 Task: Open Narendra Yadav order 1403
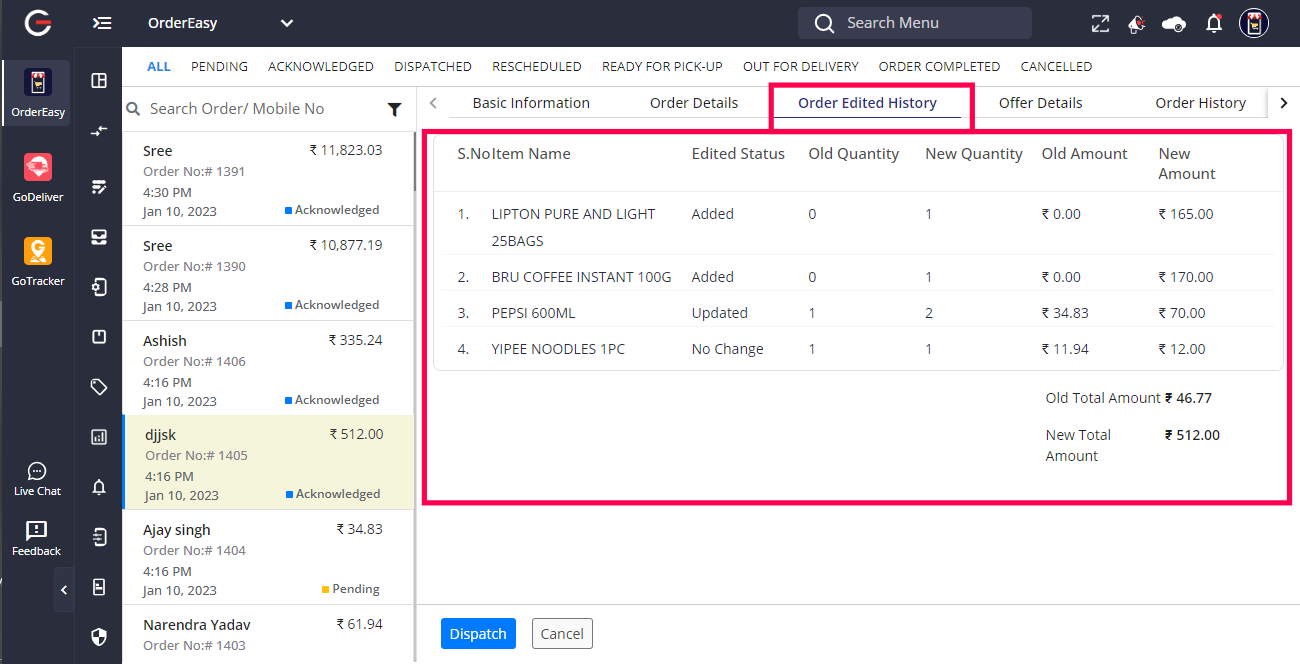coord(268,635)
